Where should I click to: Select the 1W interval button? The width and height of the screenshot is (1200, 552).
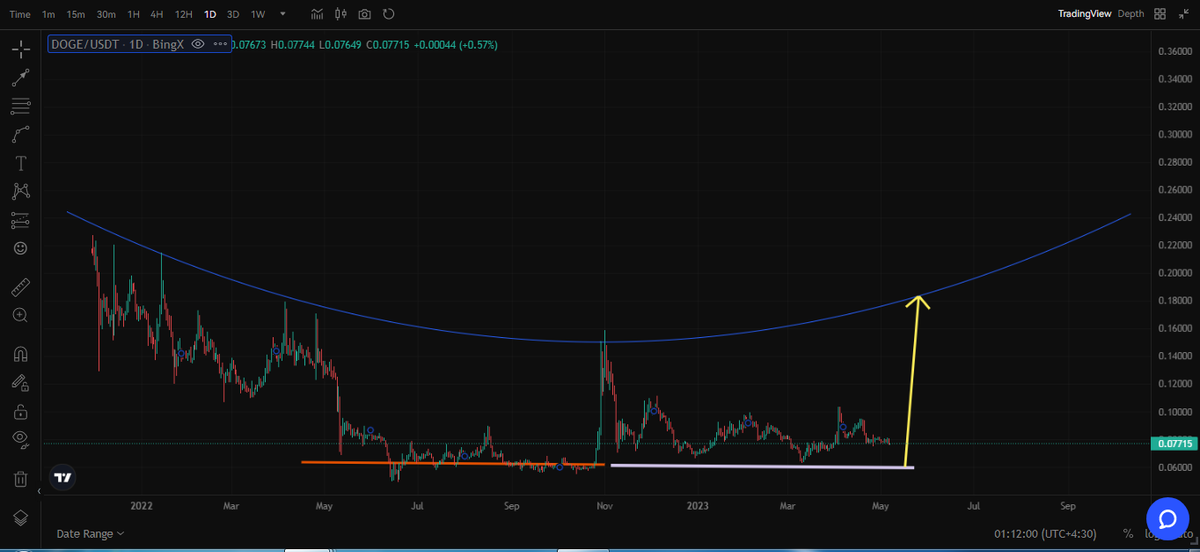point(258,14)
